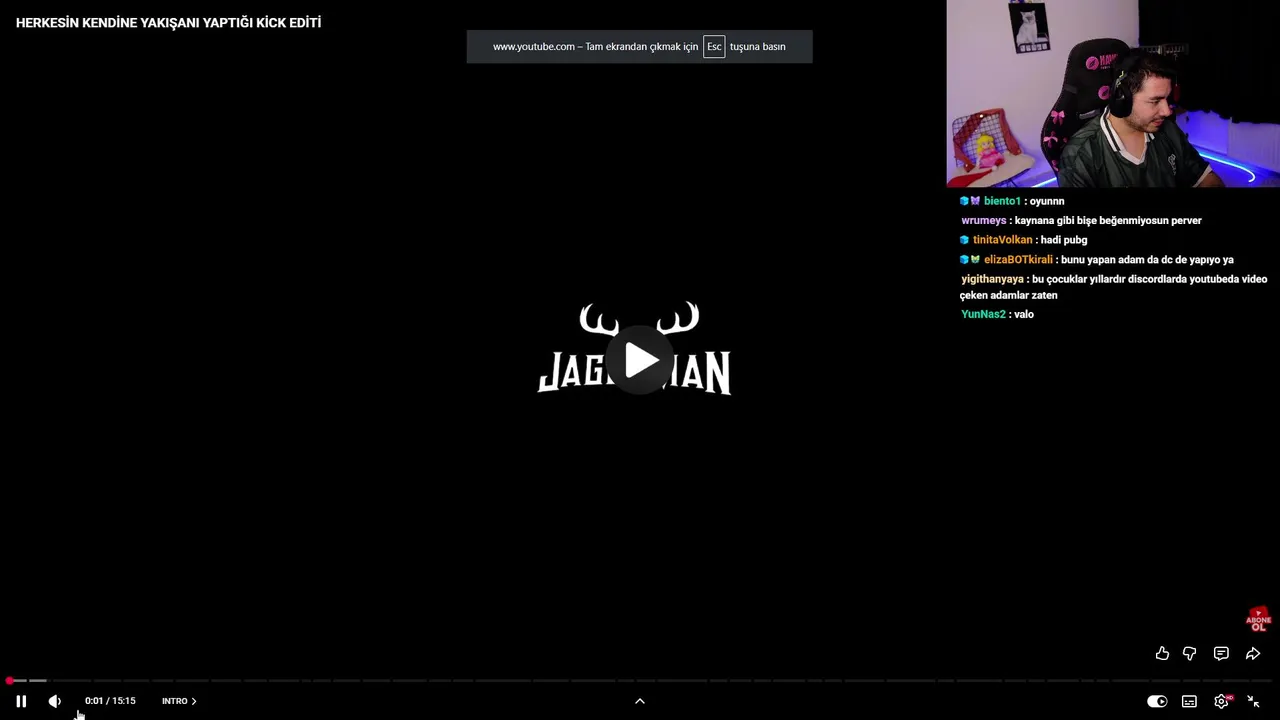Image resolution: width=1280 pixels, height=720 pixels.
Task: Click the chat message 'hadi pubg'
Action: point(1064,240)
